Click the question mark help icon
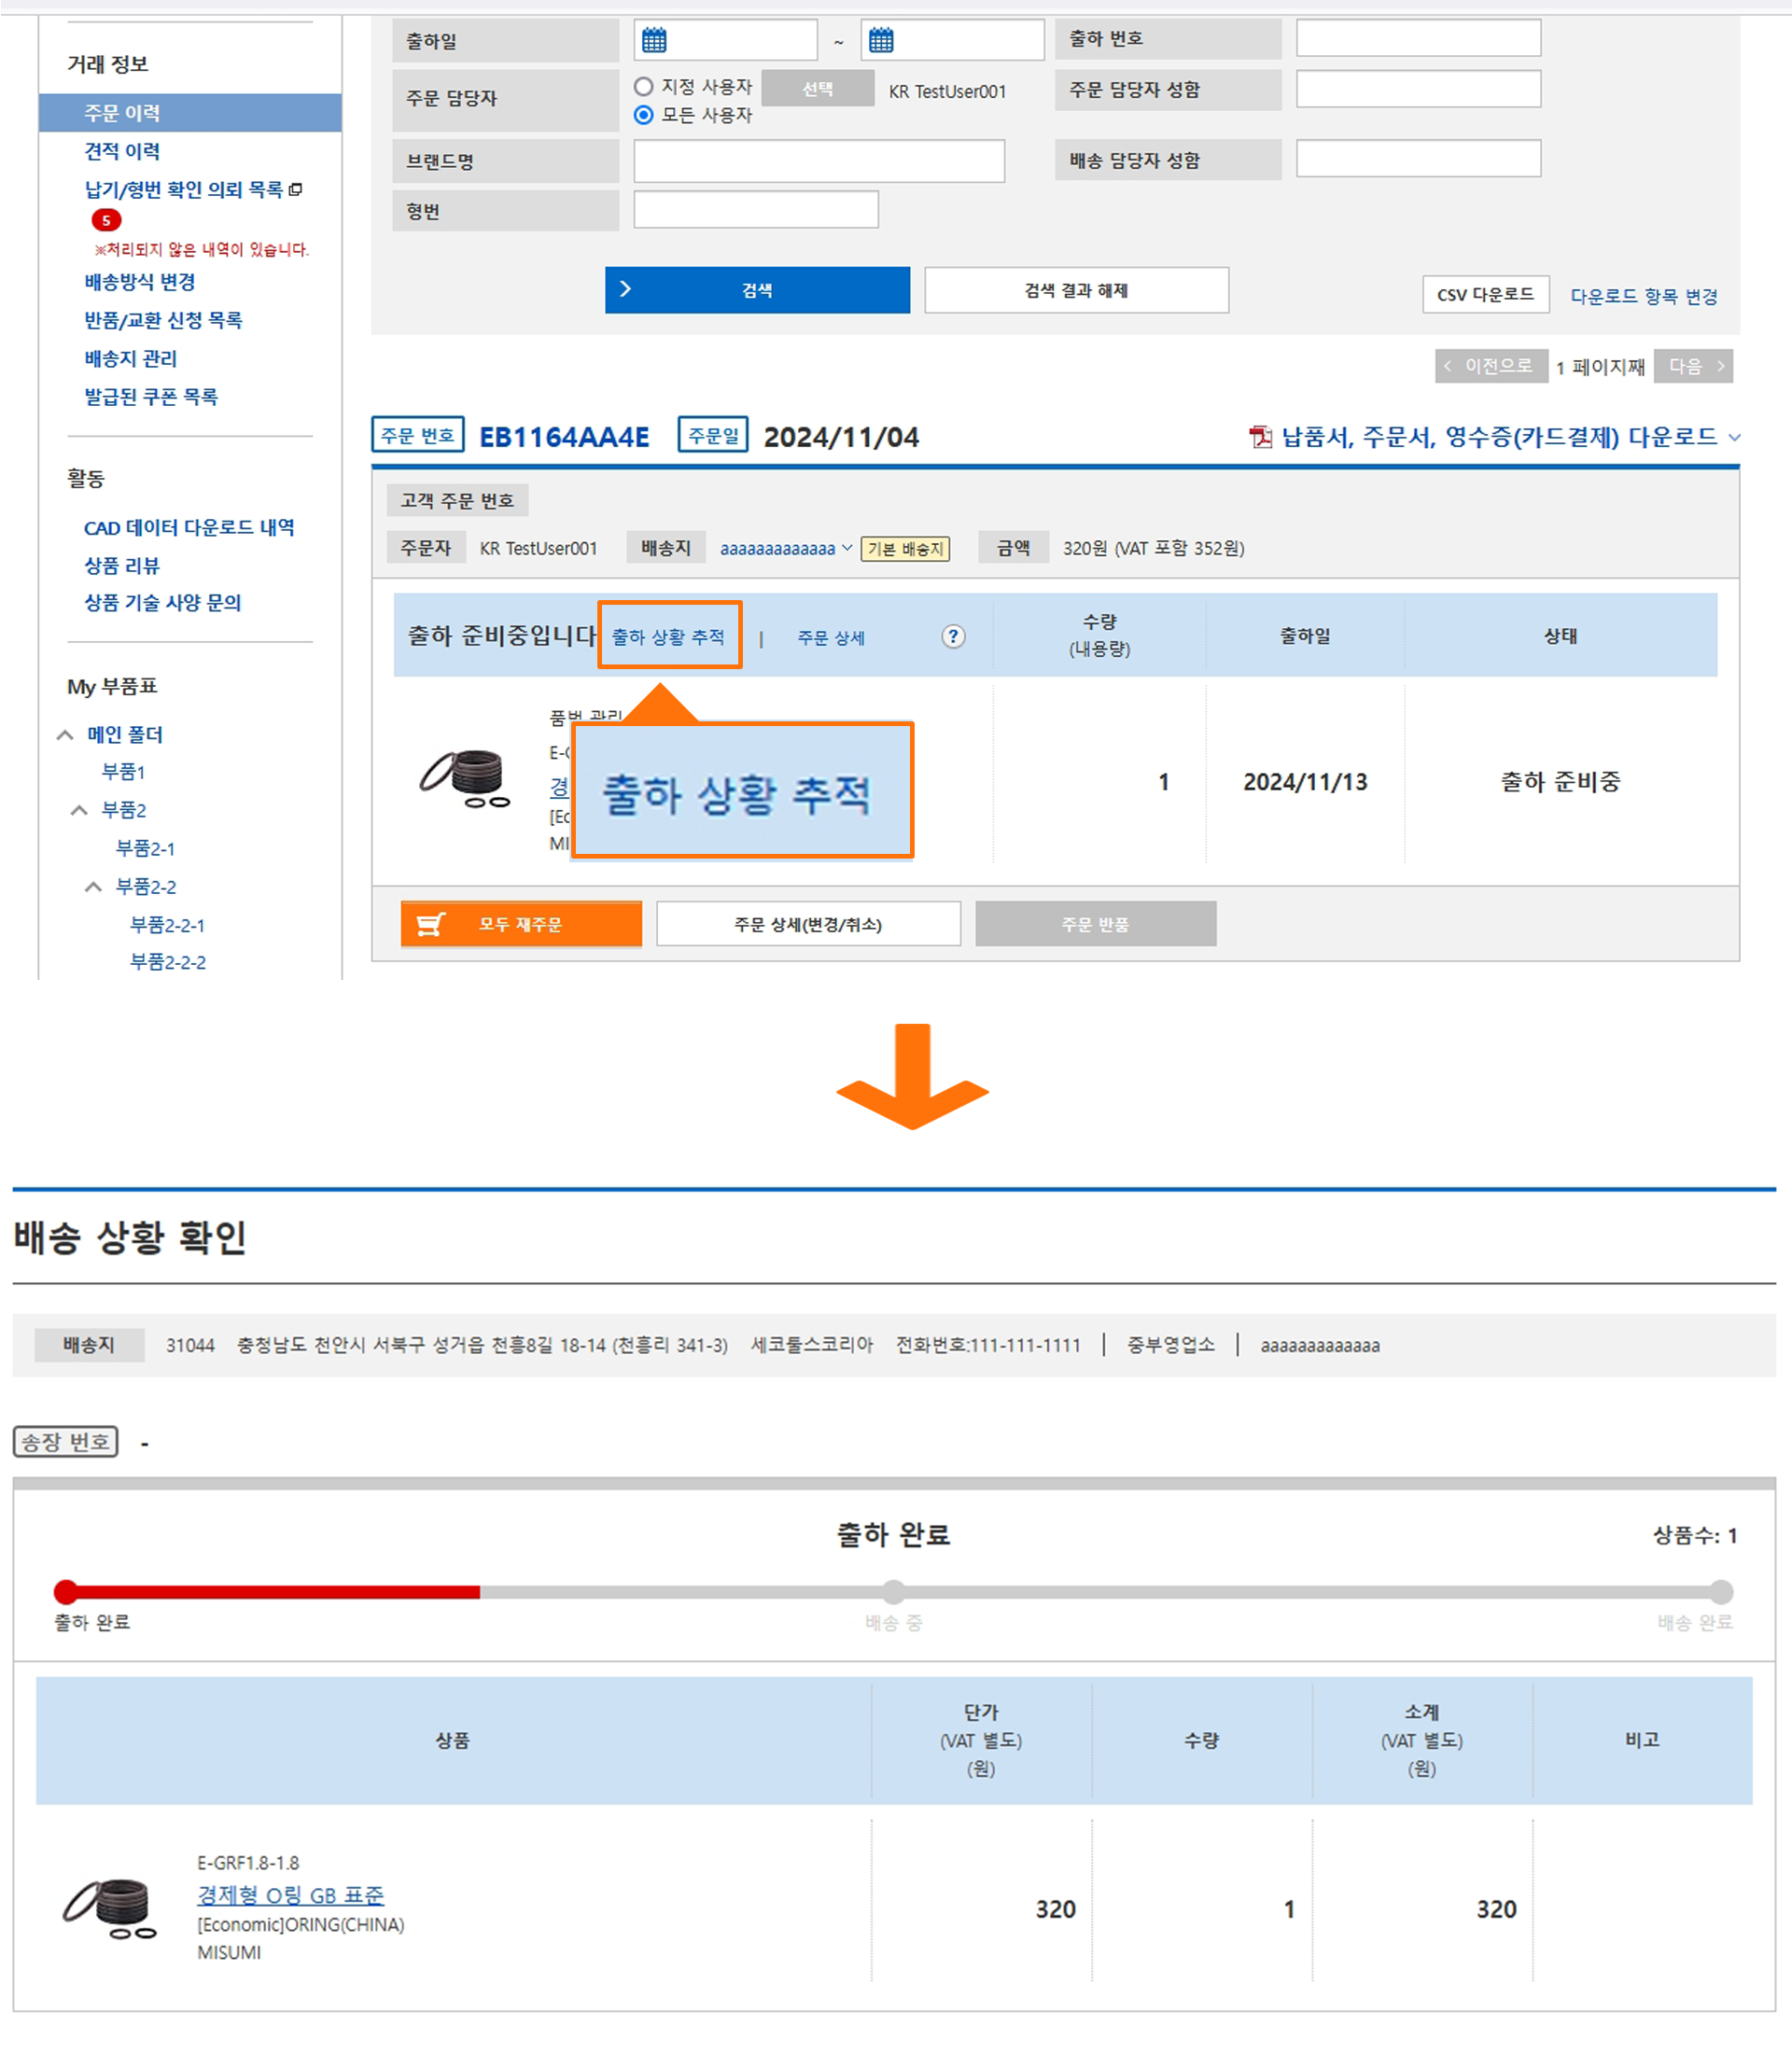 [953, 637]
